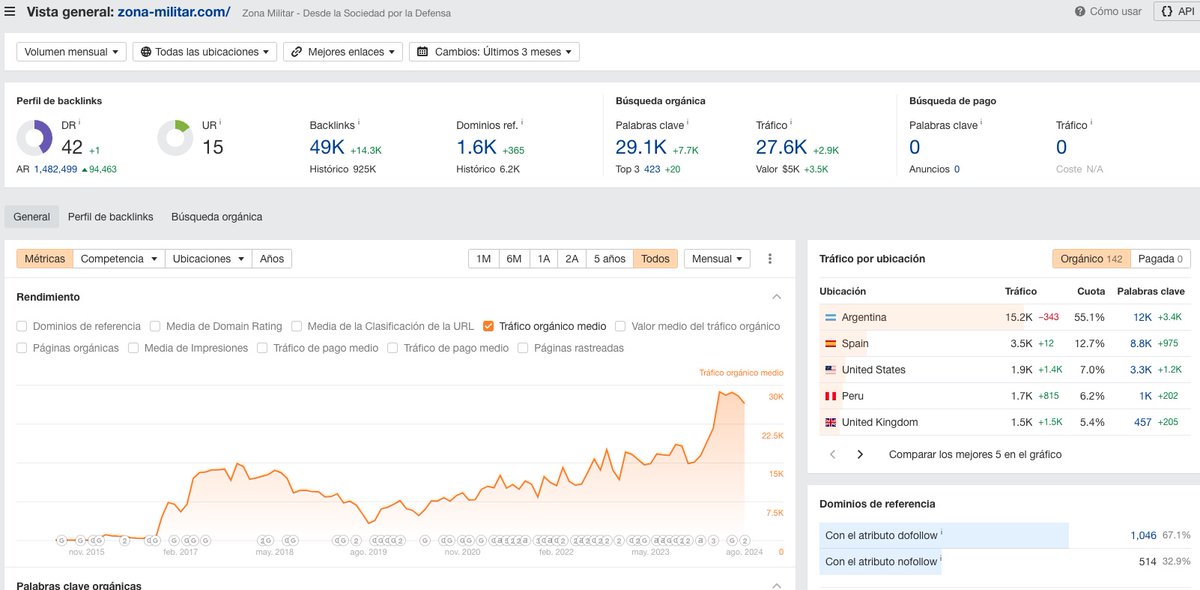
Task: Click the Palabras clave value 29.1K
Action: [639, 147]
